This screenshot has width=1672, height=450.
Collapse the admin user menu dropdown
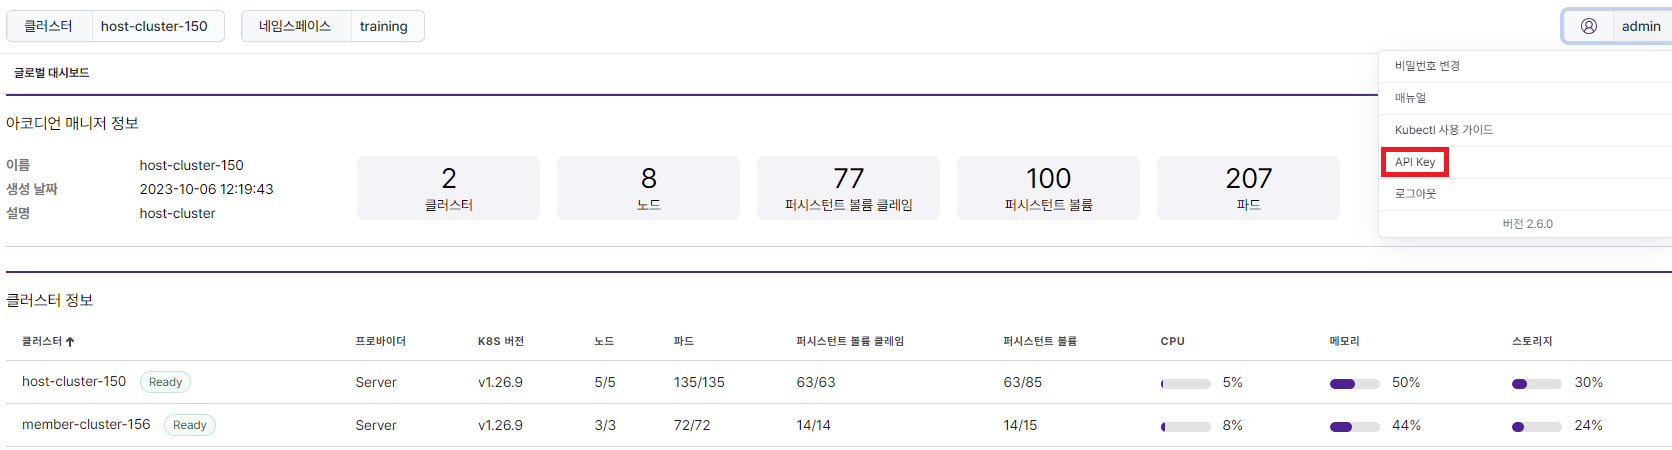(x=1617, y=26)
